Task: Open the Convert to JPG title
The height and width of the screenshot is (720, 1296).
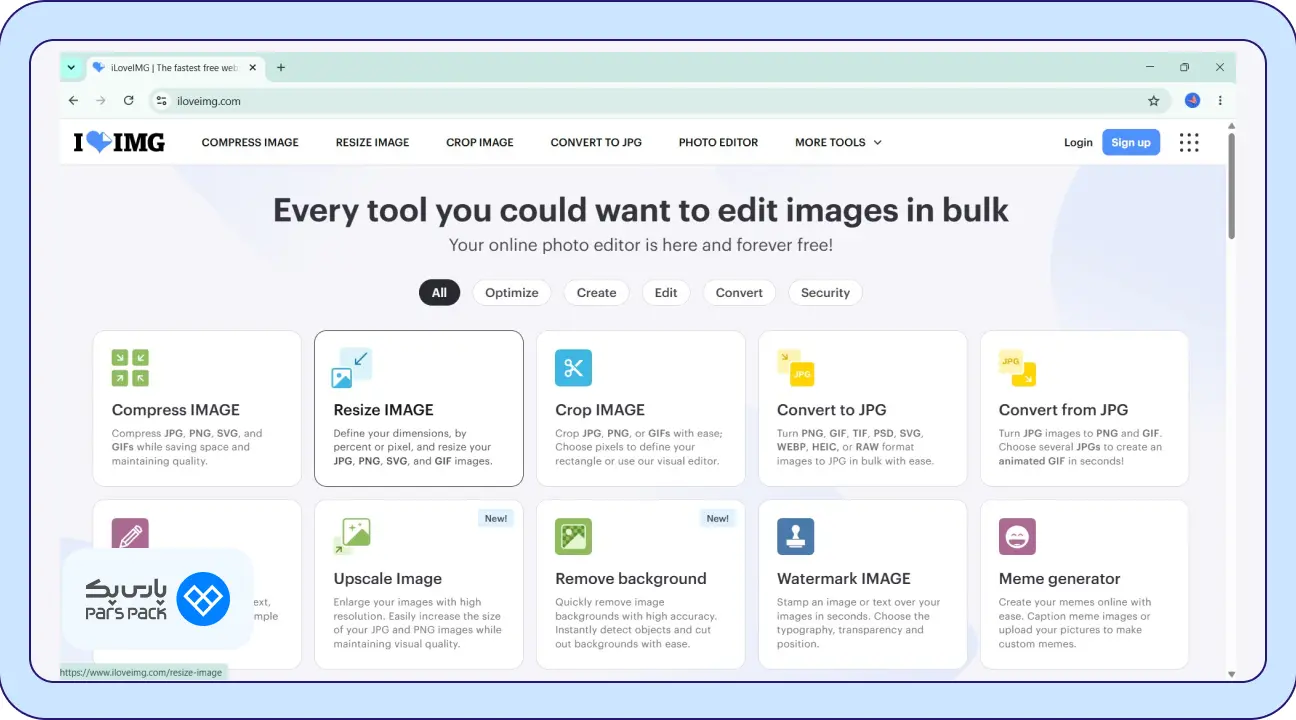Action: point(832,410)
